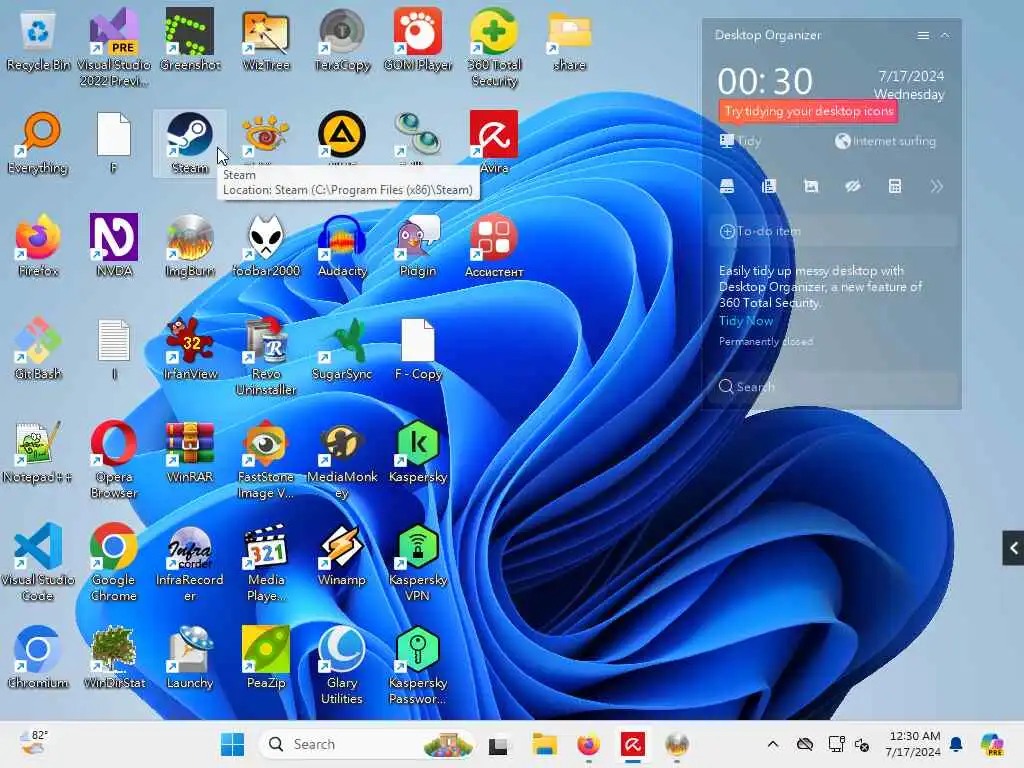Select FastStone Image Viewer icon
The image size is (1024, 768).
(266, 460)
